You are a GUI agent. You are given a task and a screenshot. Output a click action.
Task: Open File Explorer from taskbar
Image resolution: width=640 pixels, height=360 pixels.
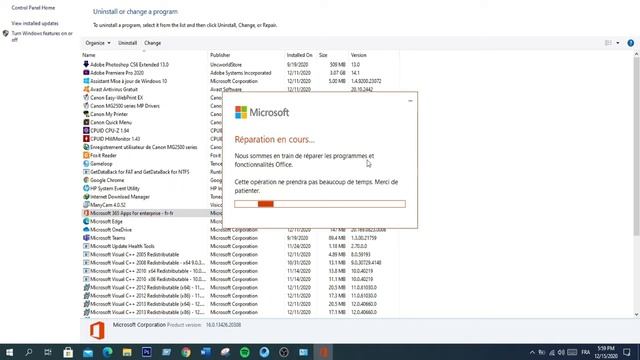(x=127, y=352)
